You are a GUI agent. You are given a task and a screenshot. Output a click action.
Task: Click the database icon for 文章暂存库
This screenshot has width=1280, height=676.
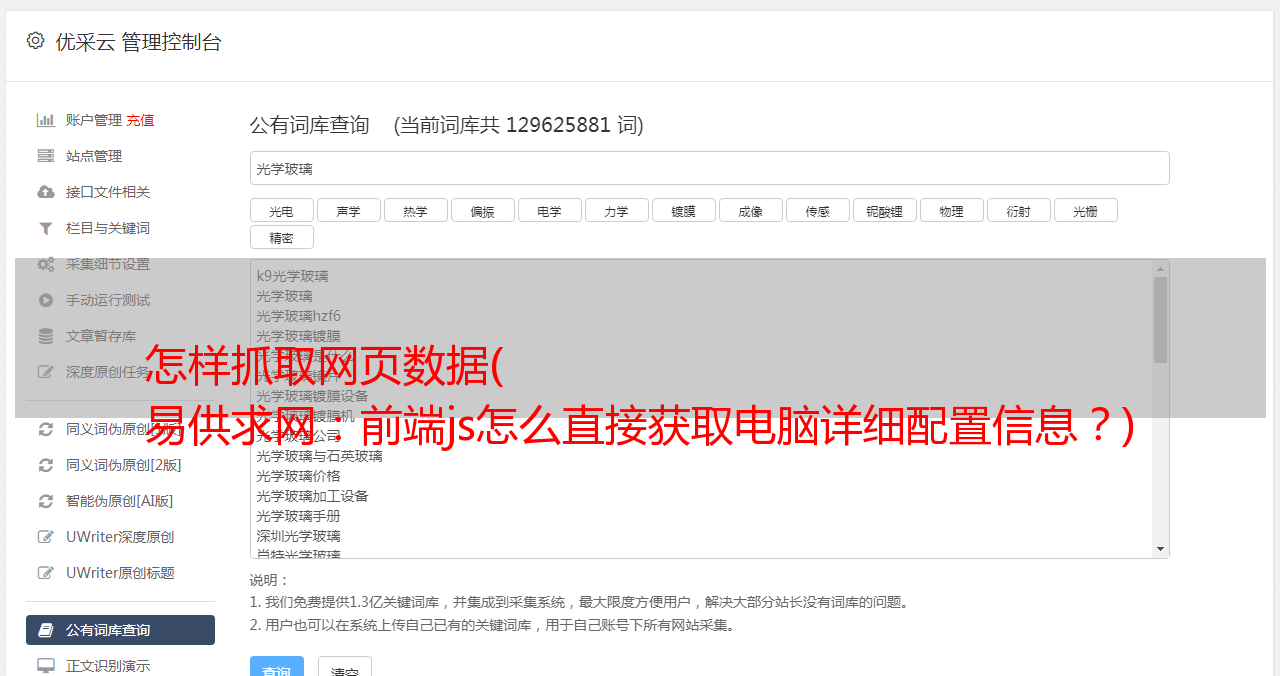click(45, 336)
